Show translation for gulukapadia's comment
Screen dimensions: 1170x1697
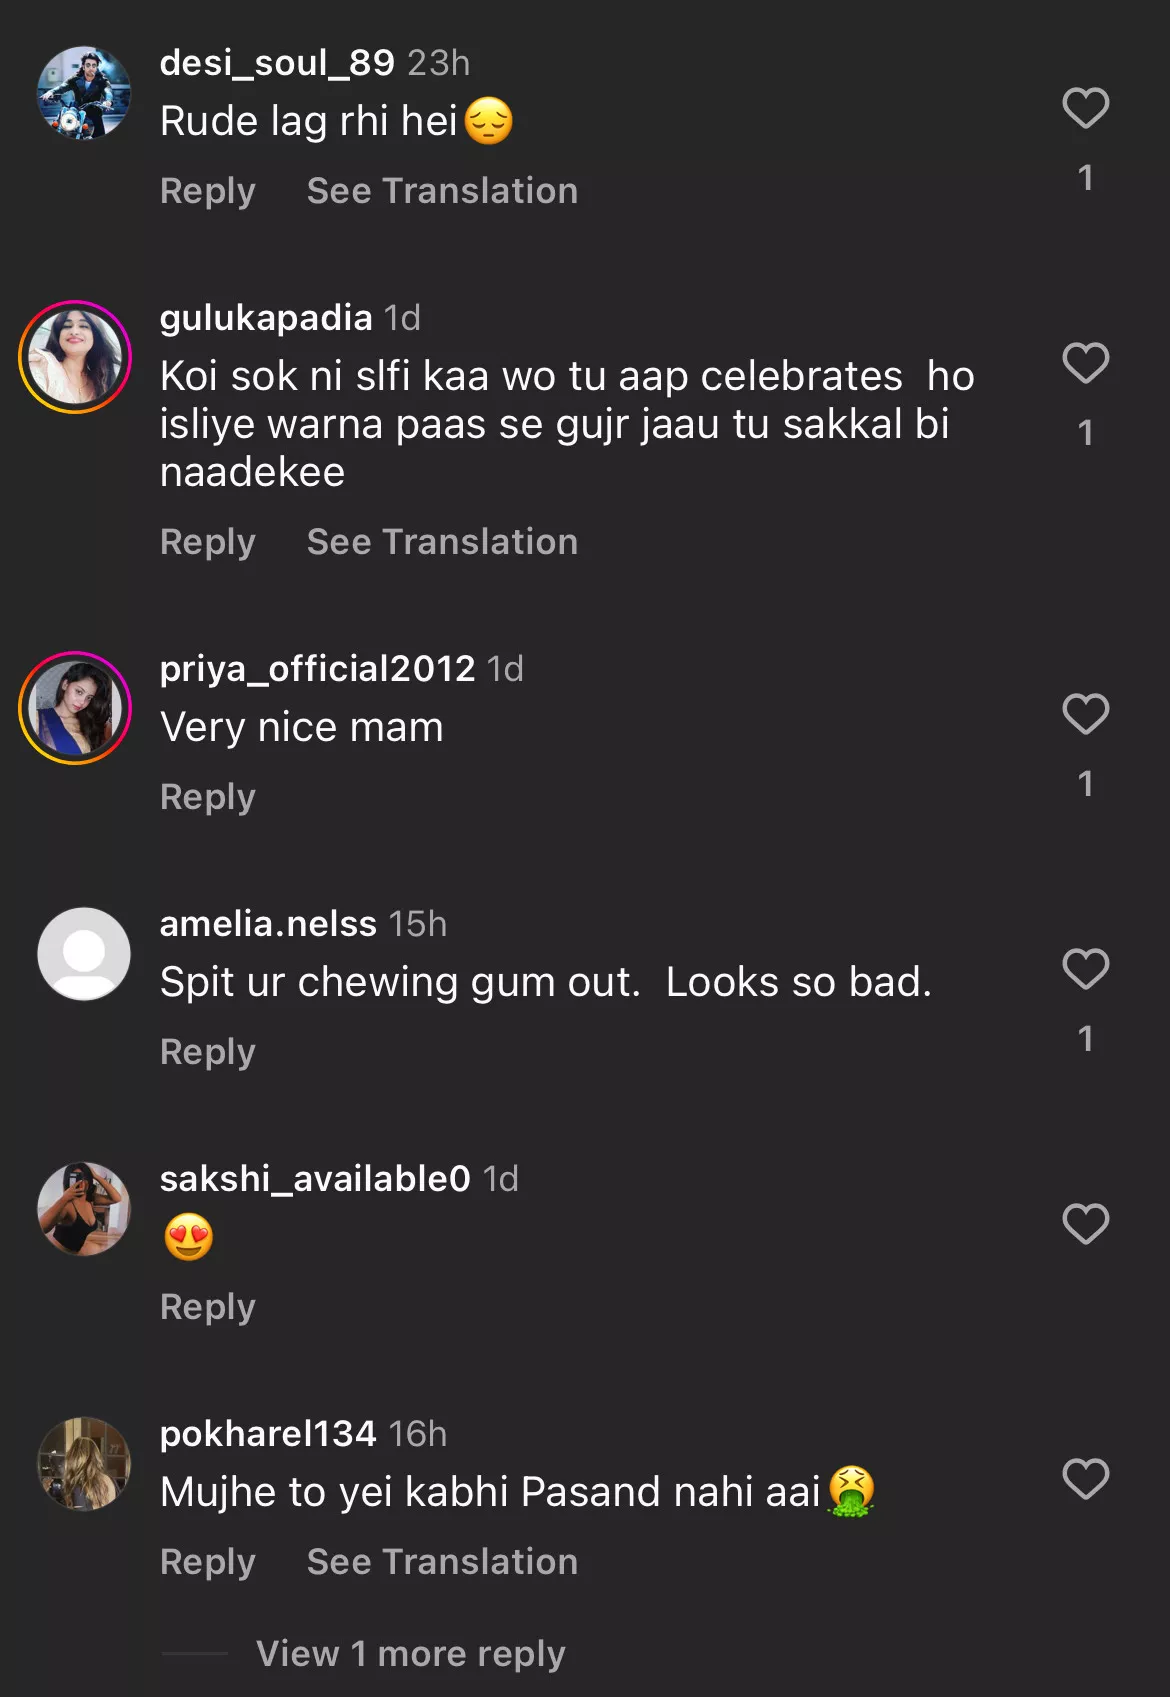pyautogui.click(x=442, y=542)
